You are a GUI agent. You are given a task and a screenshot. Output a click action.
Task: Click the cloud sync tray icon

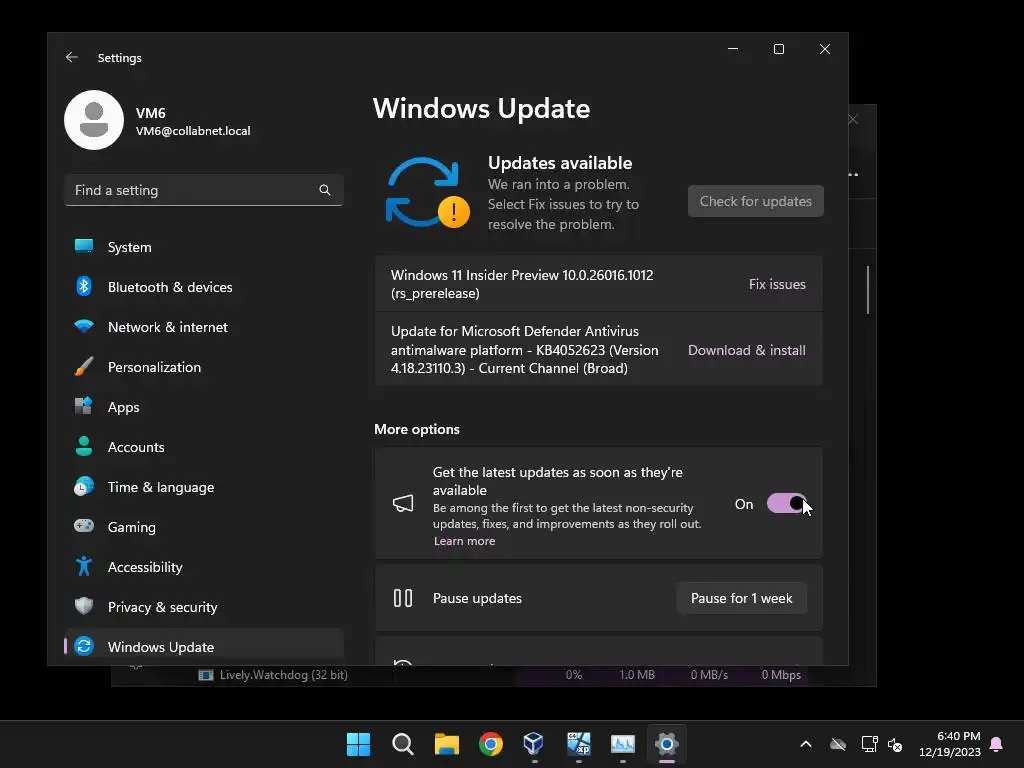click(838, 744)
